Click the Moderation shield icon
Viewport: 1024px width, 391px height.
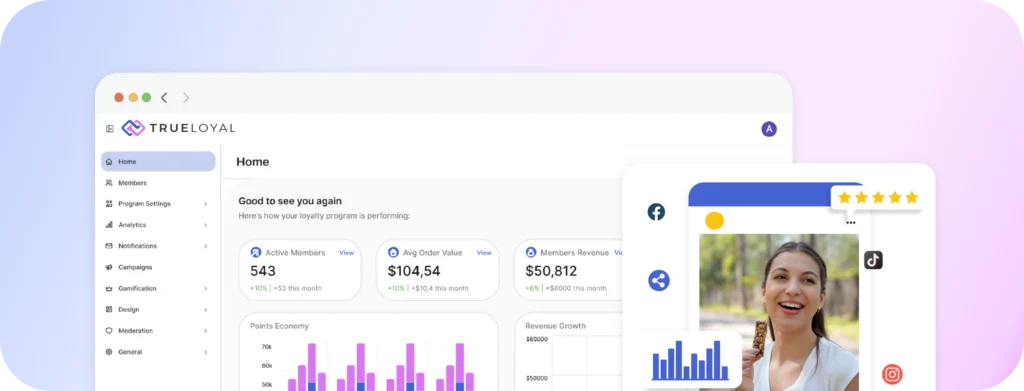pos(109,330)
